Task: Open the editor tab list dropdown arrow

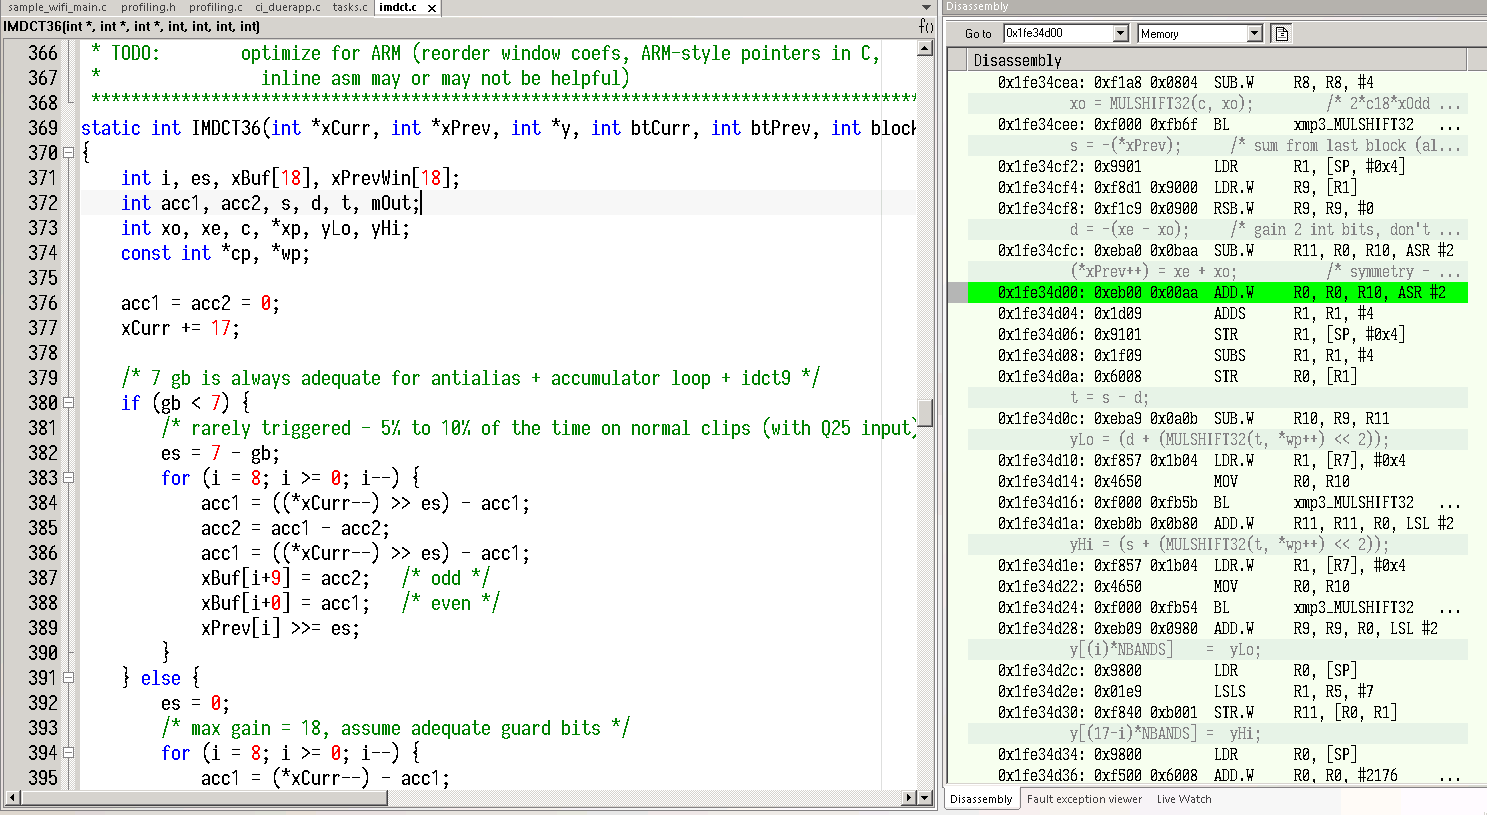Action: click(926, 7)
